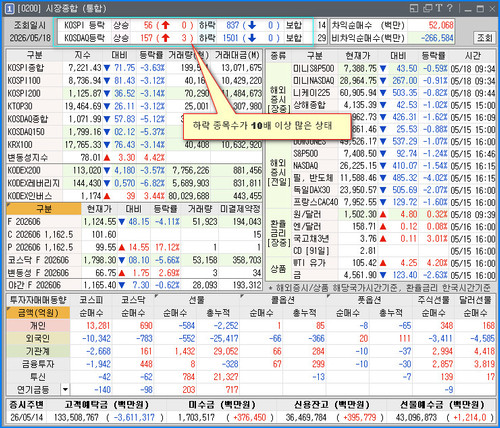The width and height of the screenshot is (500, 428).
Task: Select the 필. 반도체 index row
Action: tap(394, 178)
